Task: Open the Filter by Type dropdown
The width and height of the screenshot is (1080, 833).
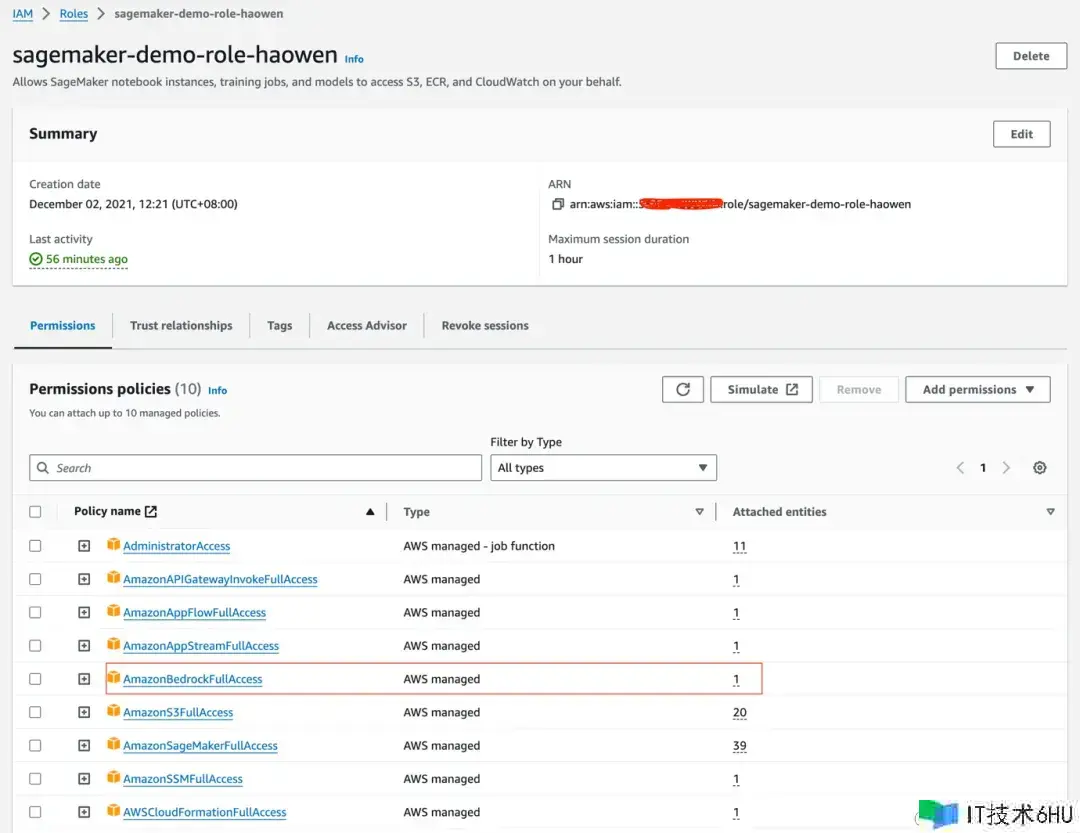Action: pos(603,468)
